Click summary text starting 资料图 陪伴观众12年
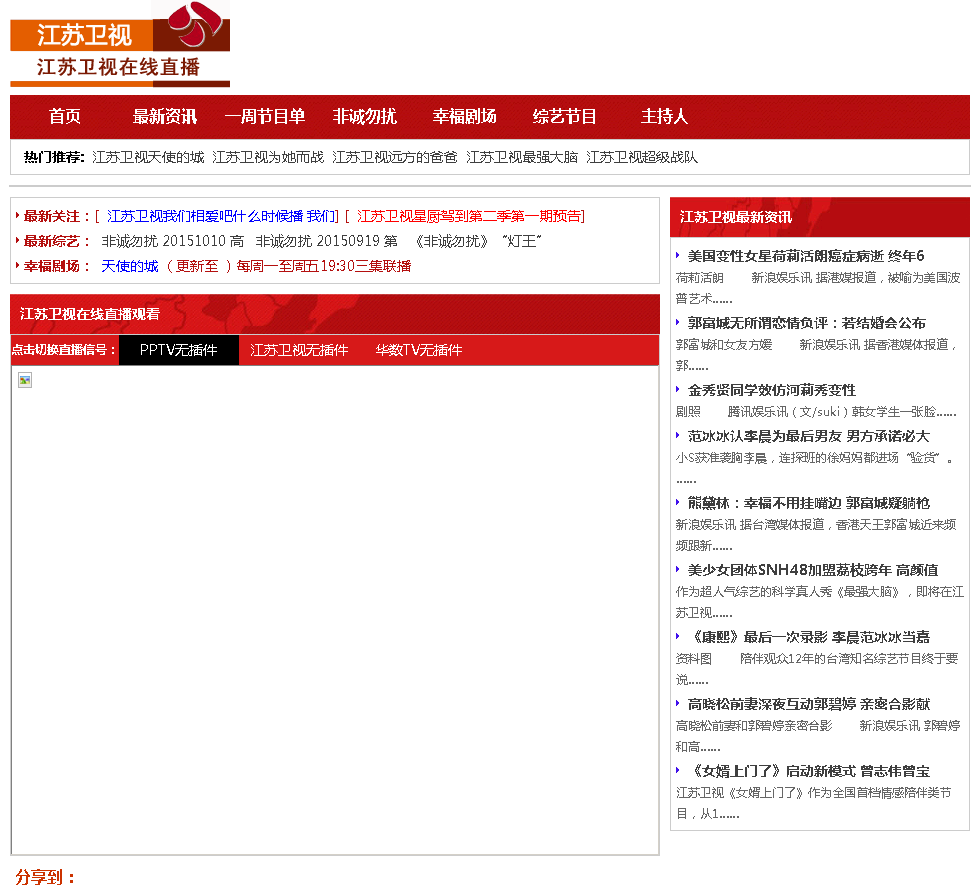Screen dimensions: 980x891 (817, 669)
